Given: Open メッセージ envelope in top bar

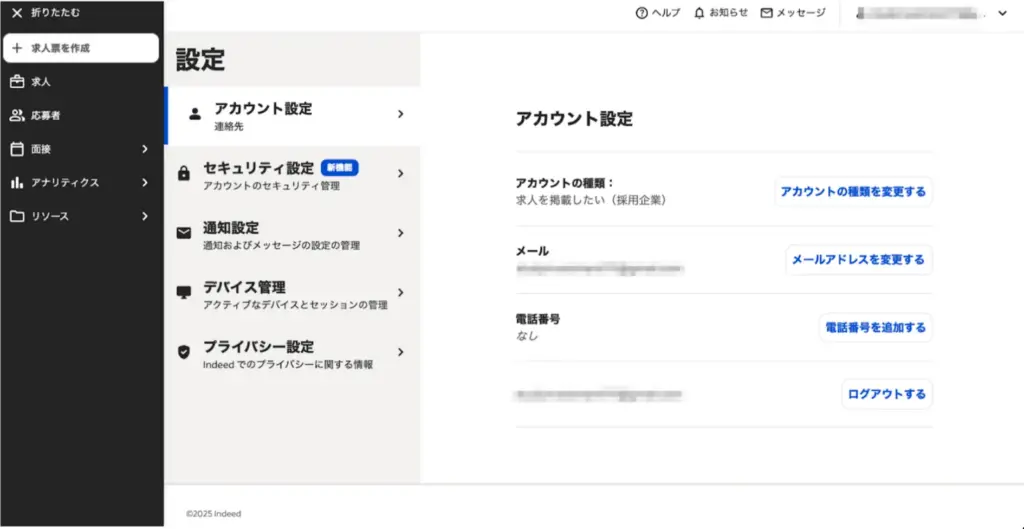Looking at the screenshot, I should (766, 13).
